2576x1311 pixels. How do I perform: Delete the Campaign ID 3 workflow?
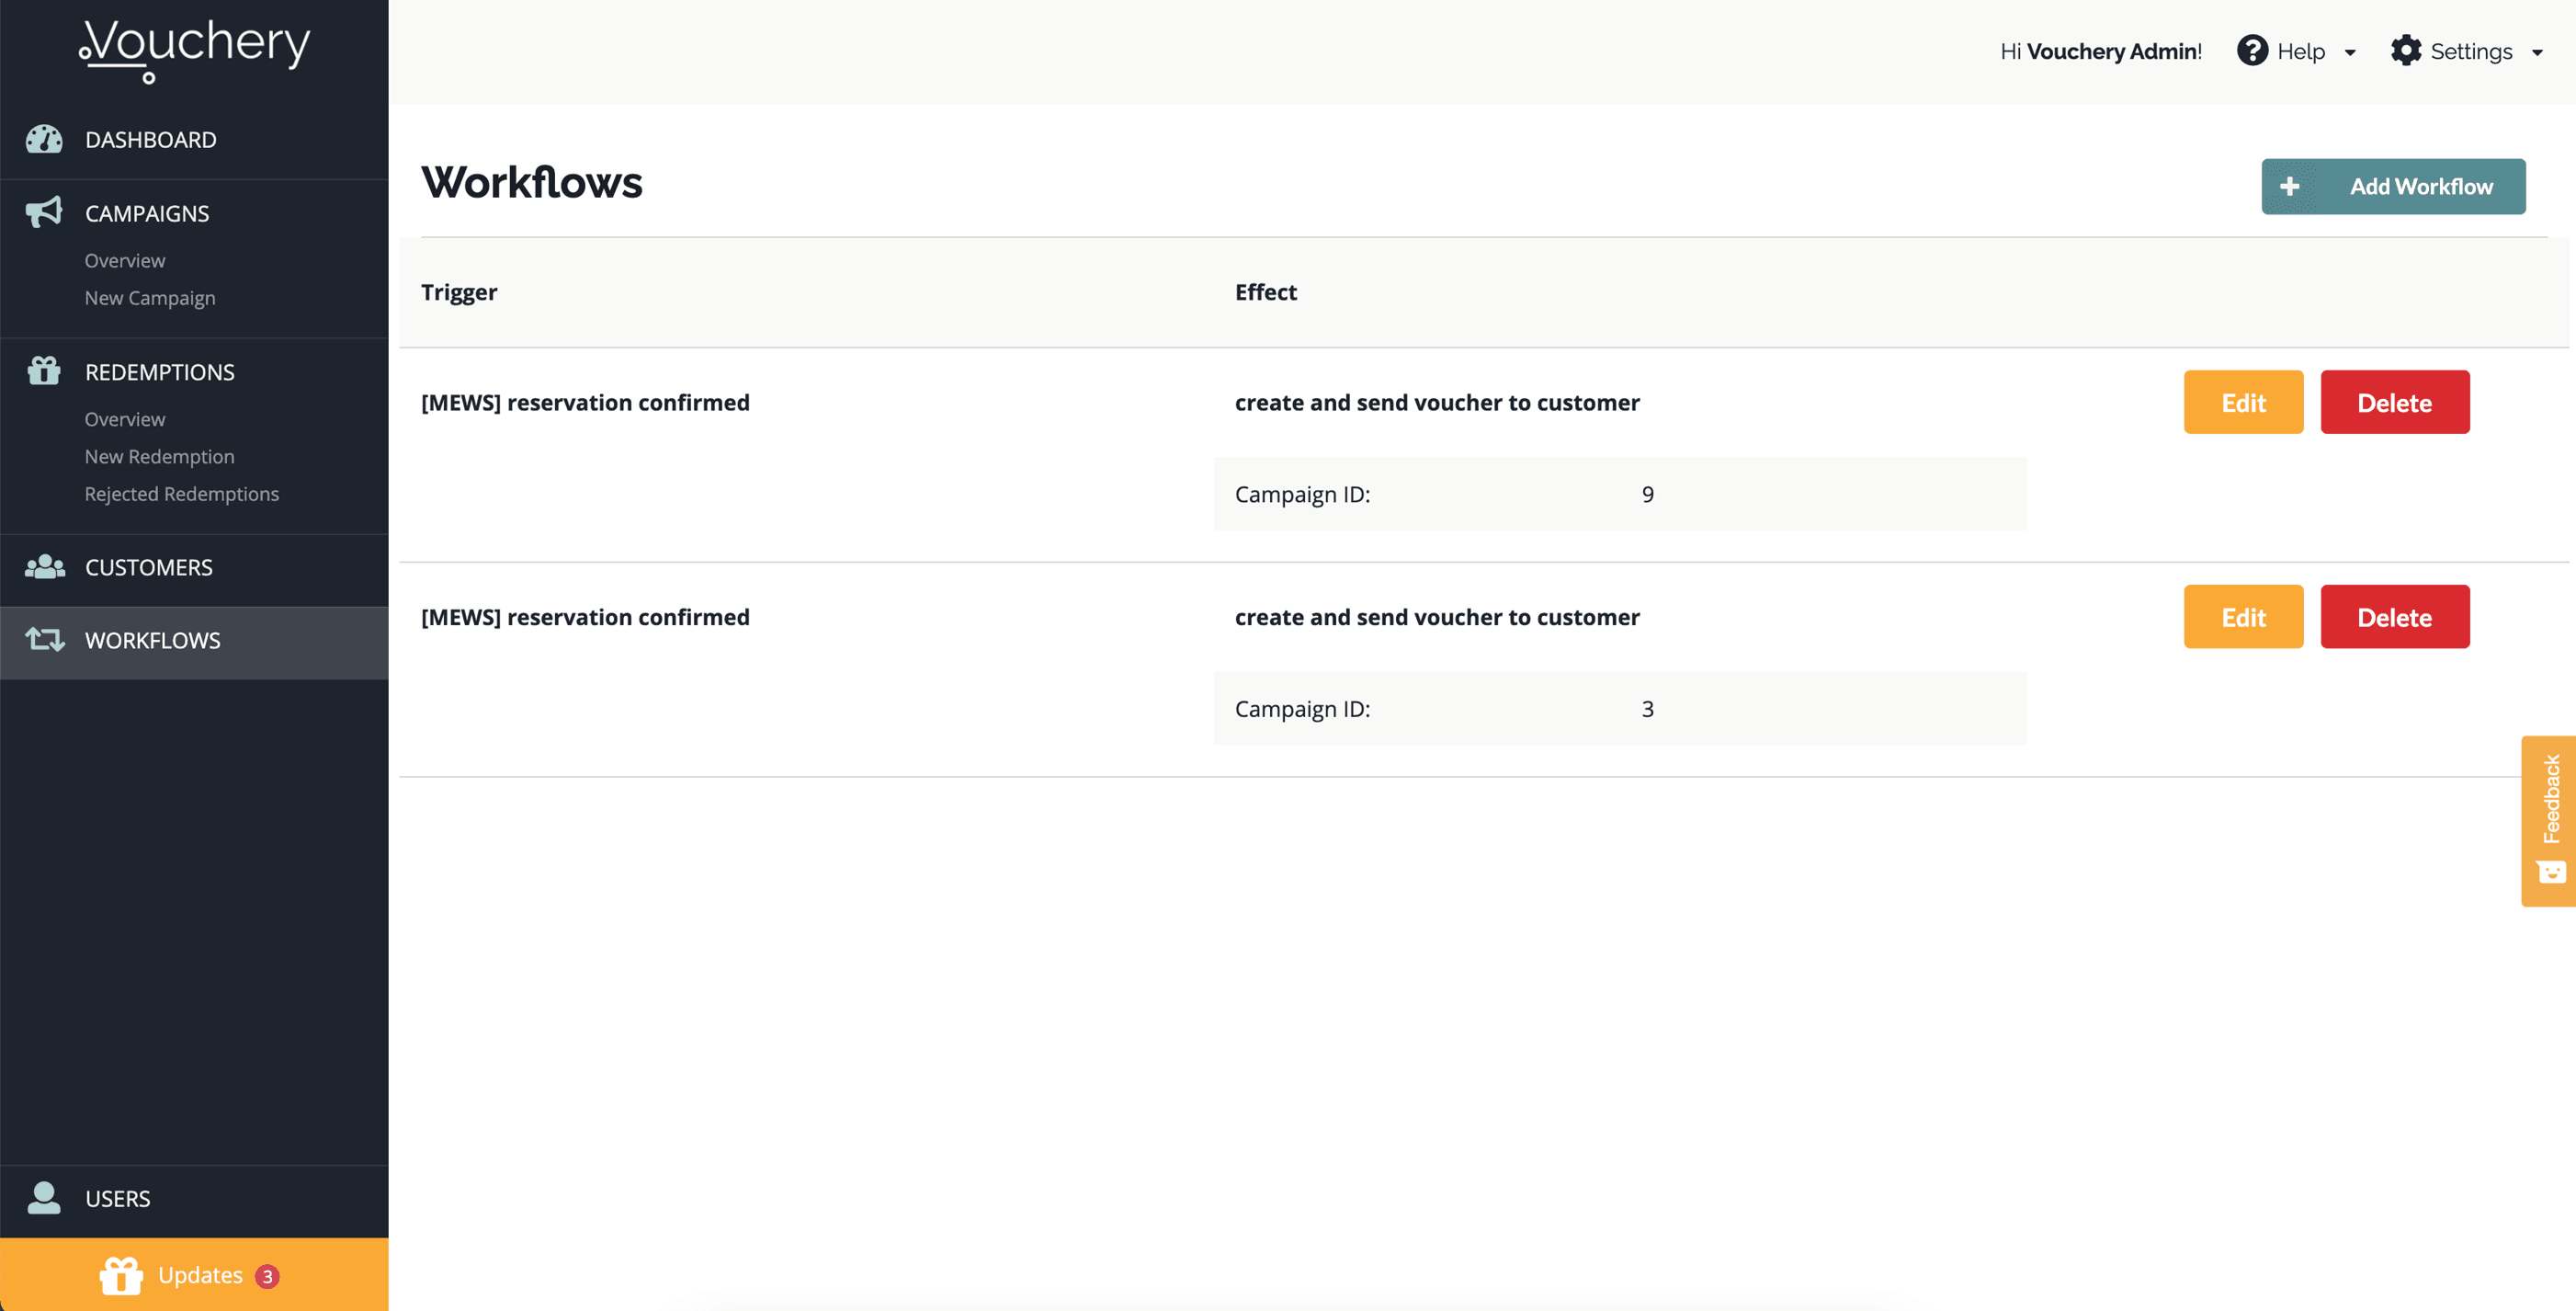(x=2394, y=617)
